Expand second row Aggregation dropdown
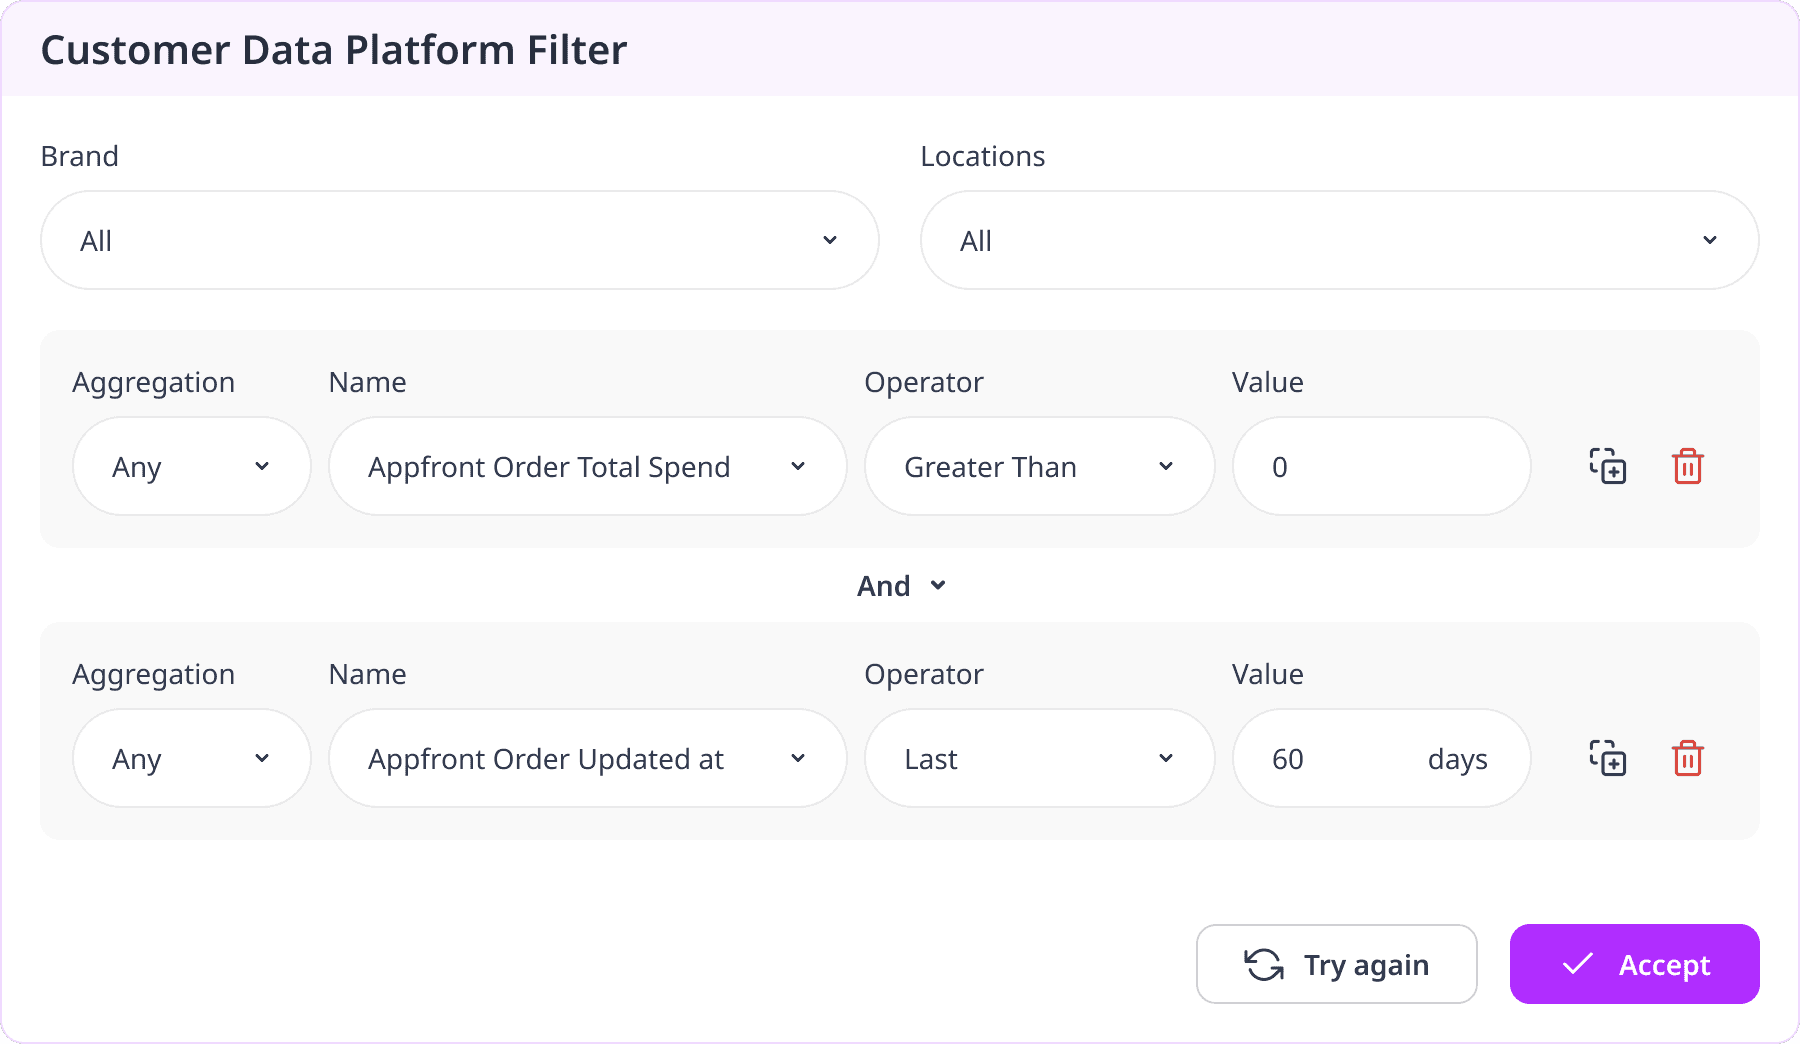1800x1044 pixels. point(191,758)
